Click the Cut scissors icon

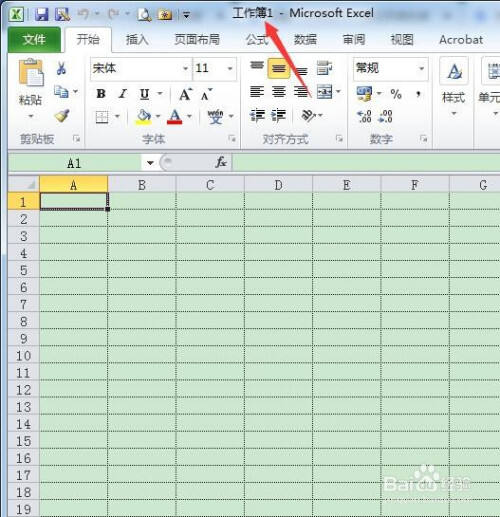[61, 68]
